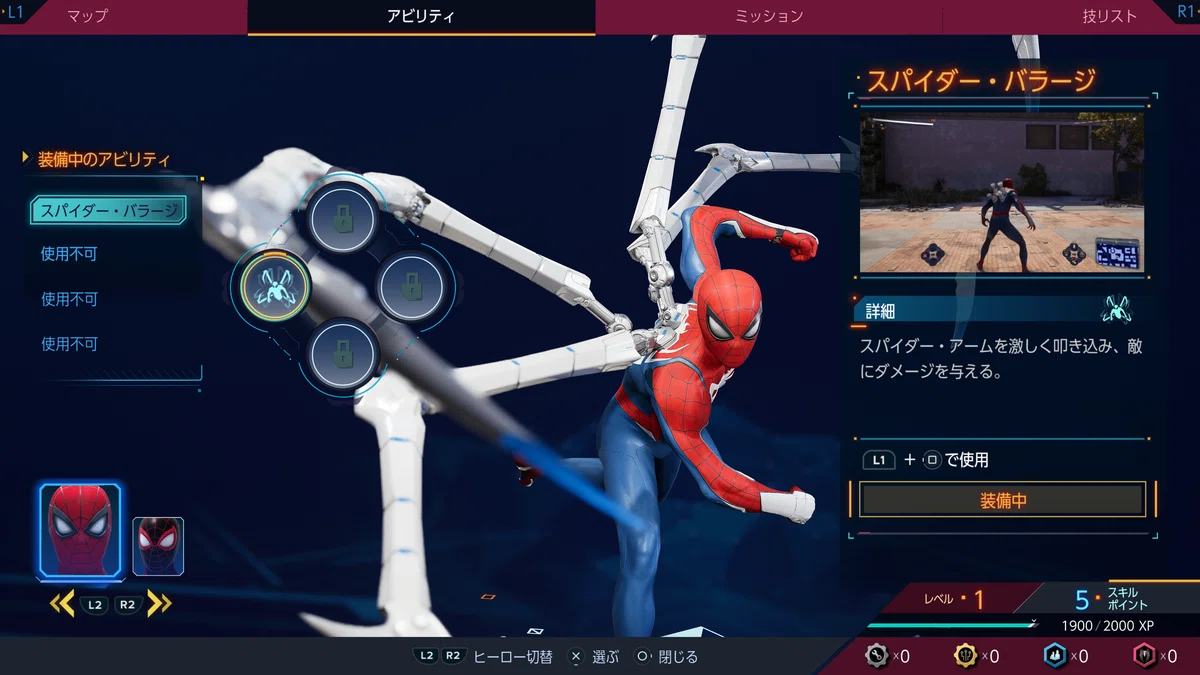Click the 閉じる prompt in the bottom bar
The image size is (1200, 675).
click(678, 657)
